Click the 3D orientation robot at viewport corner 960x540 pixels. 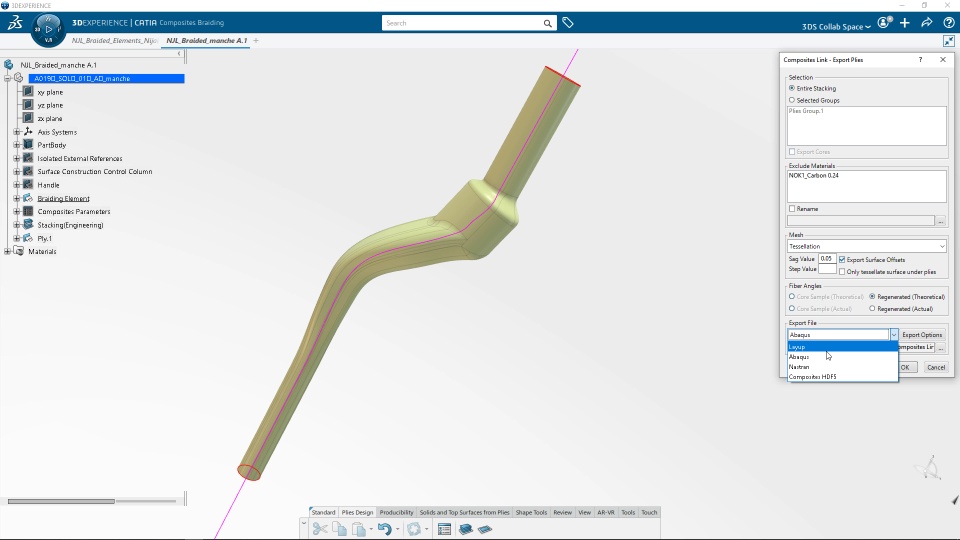(929, 468)
